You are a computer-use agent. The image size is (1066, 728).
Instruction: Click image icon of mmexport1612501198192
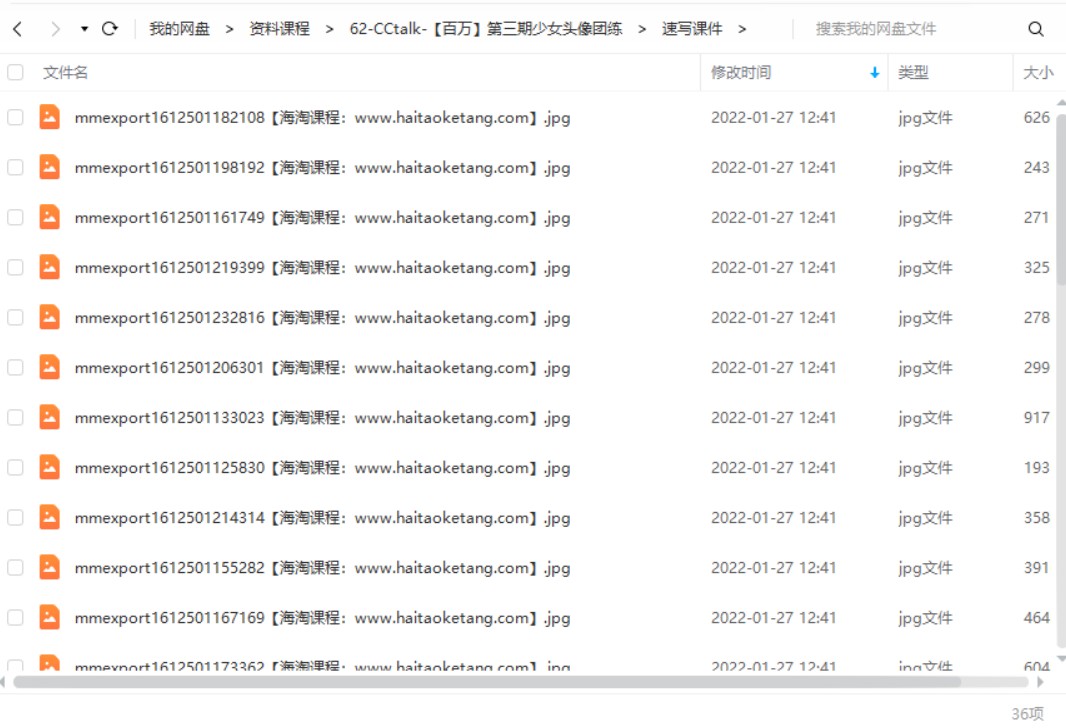[50, 167]
